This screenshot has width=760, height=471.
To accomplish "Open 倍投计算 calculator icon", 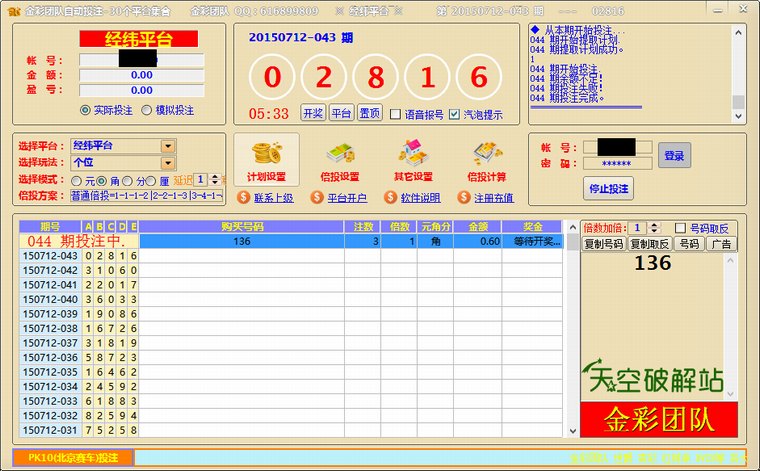I will click(487, 154).
